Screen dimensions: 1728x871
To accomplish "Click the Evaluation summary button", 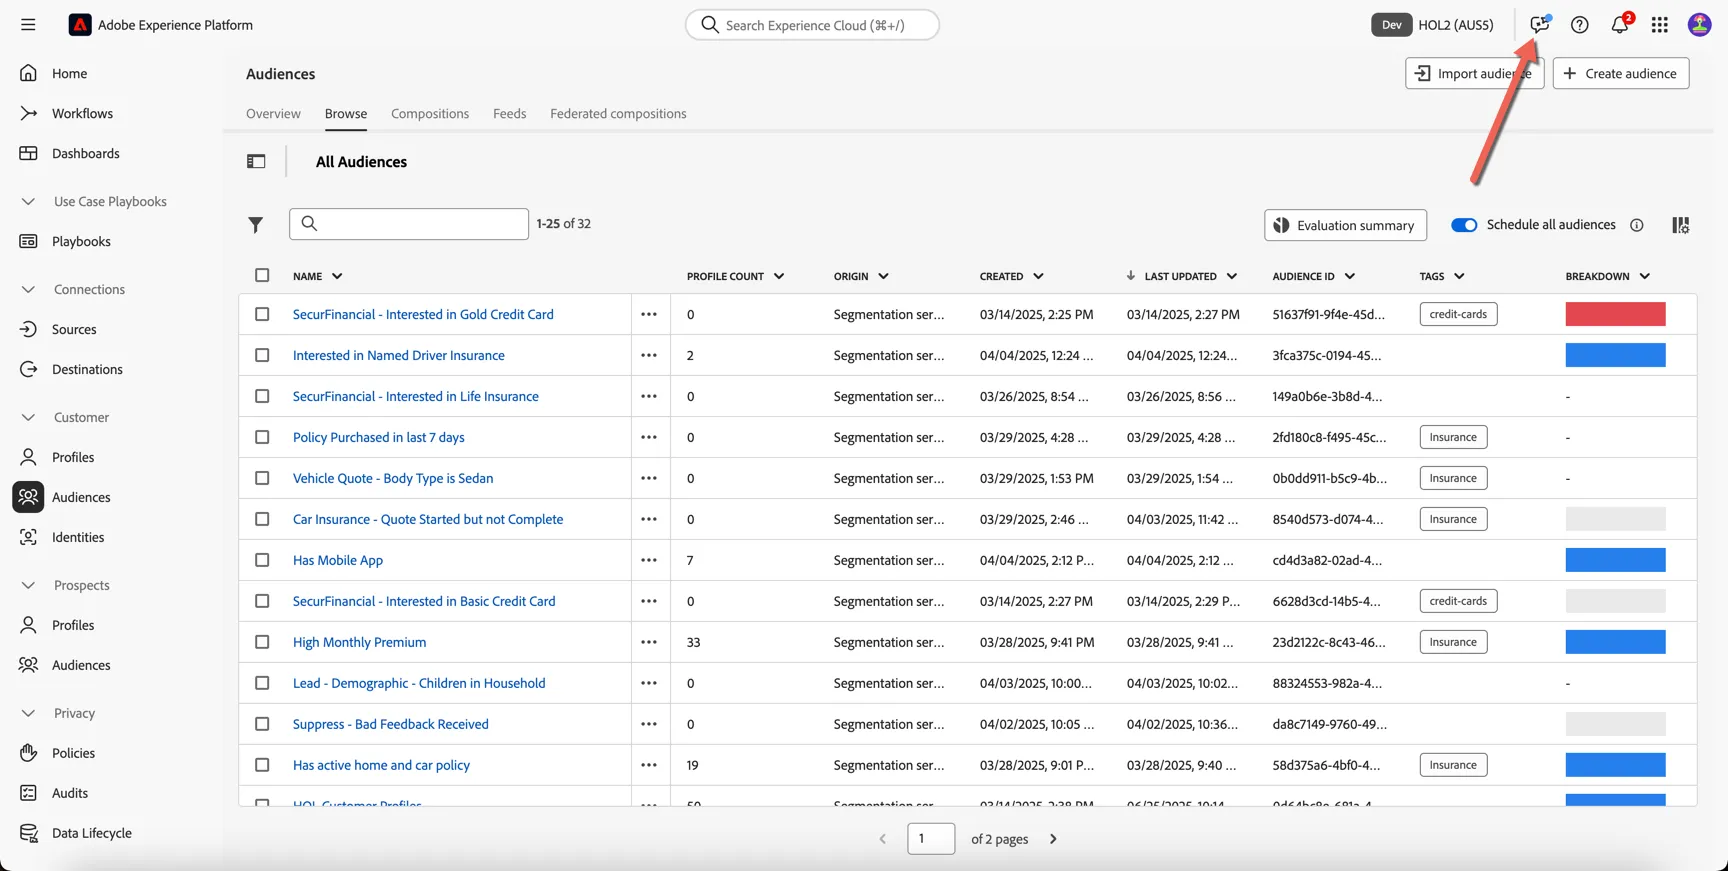I will (x=1345, y=225).
